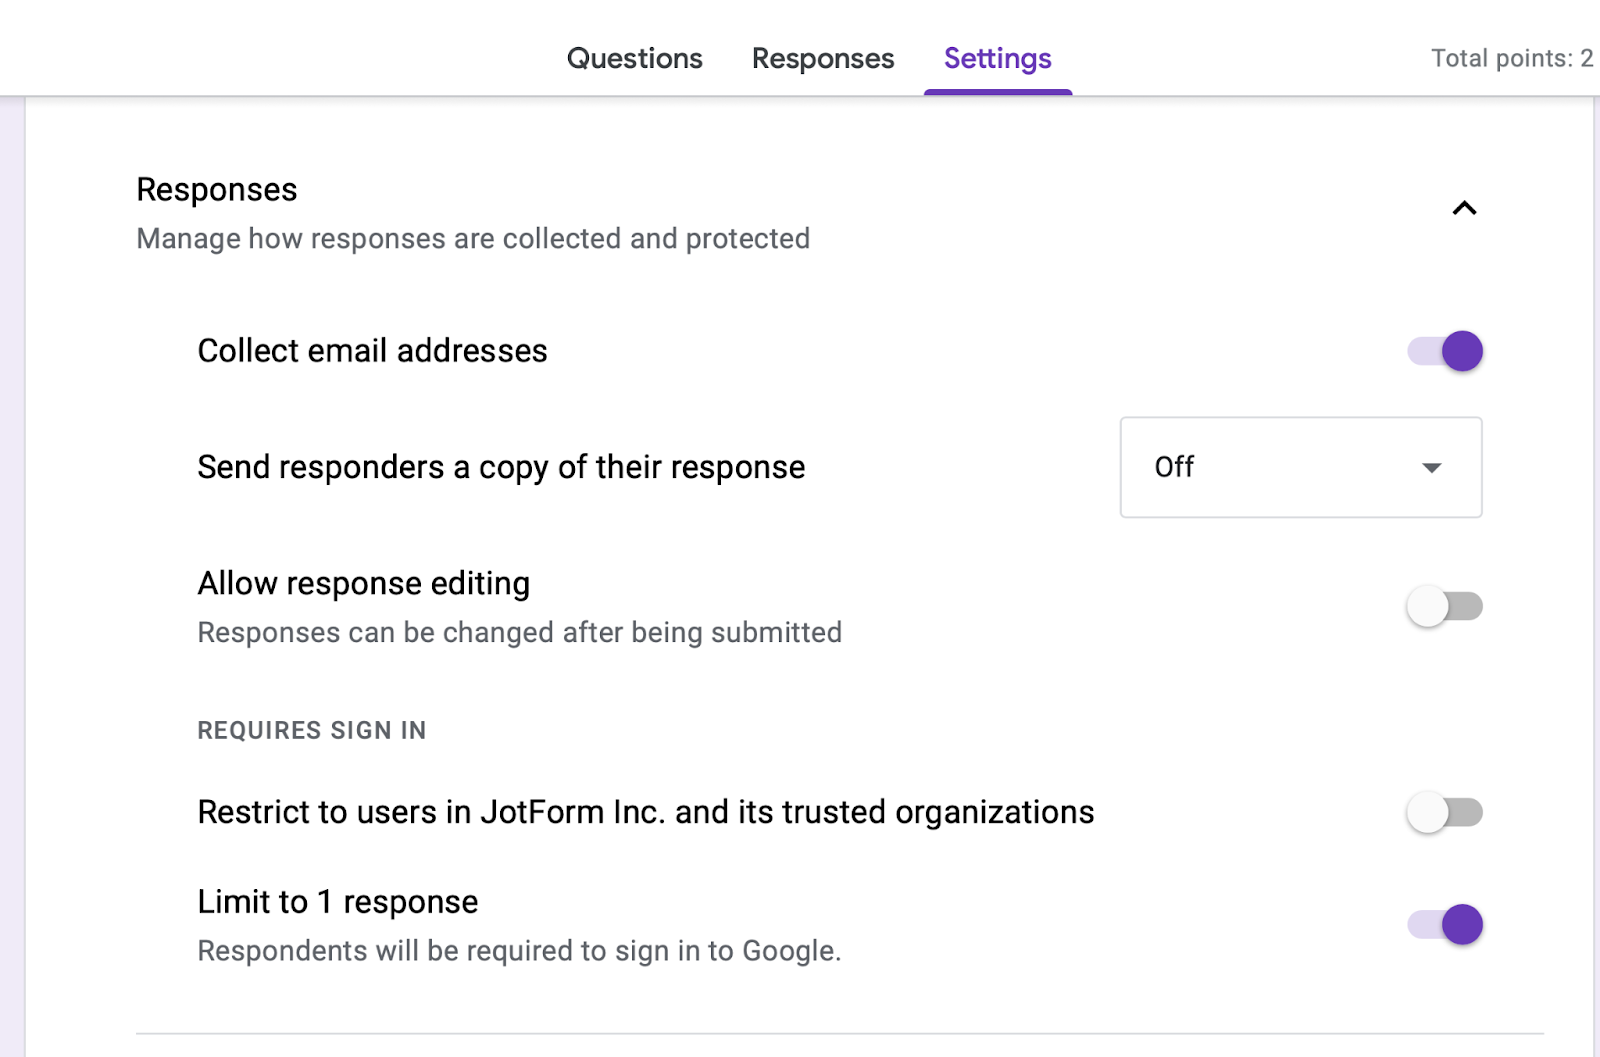Click the Responses section heading

(x=216, y=189)
